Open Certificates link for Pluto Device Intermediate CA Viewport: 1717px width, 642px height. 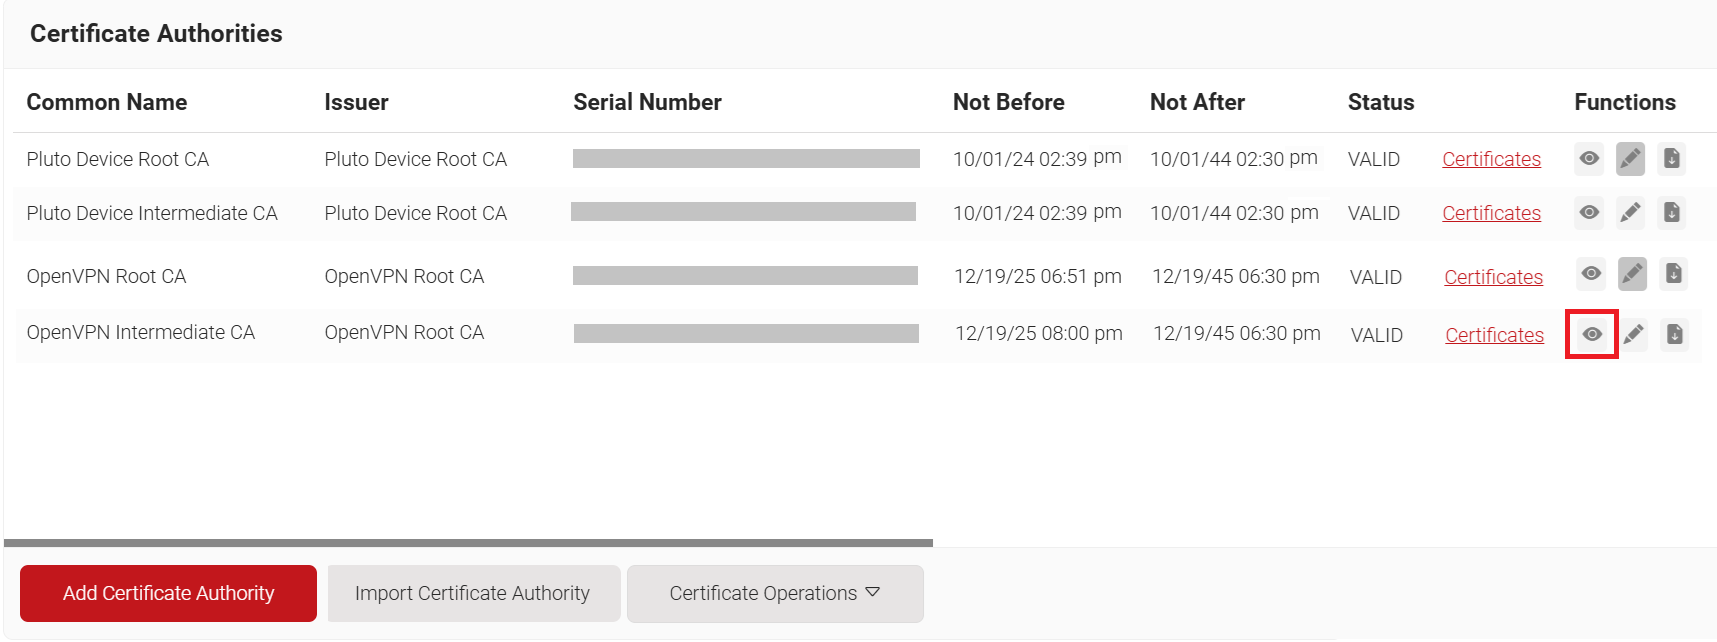pos(1491,214)
